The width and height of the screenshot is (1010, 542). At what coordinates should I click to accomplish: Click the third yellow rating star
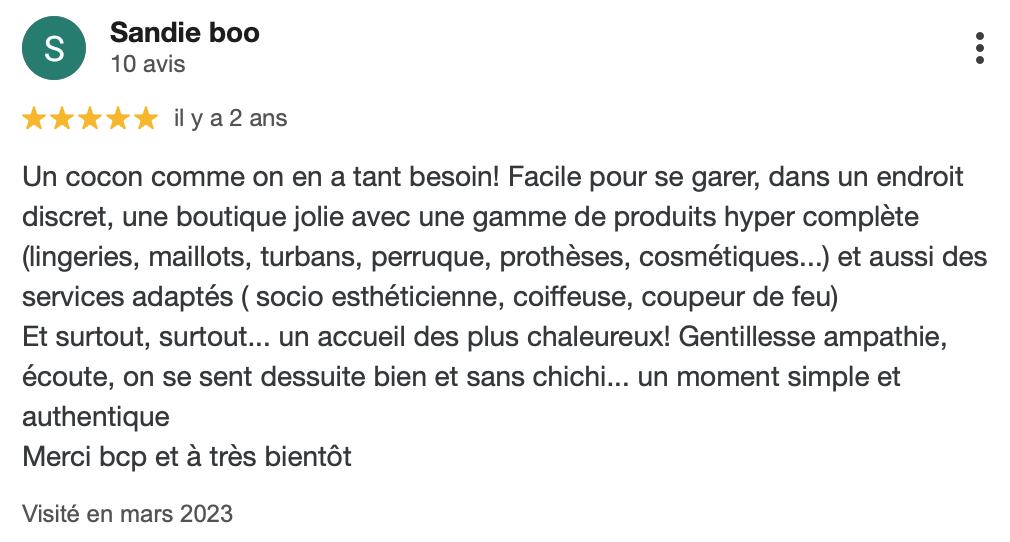[x=90, y=119]
